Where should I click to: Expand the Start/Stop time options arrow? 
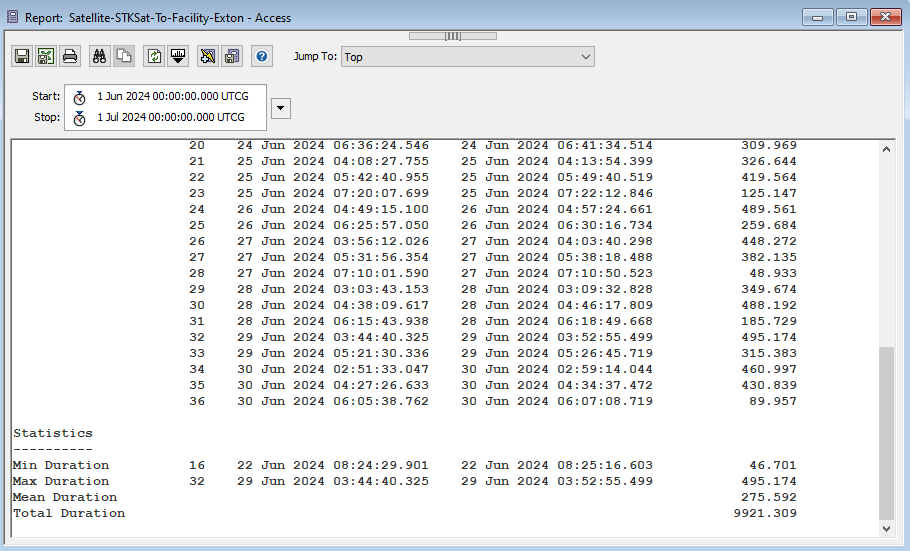tap(281, 107)
